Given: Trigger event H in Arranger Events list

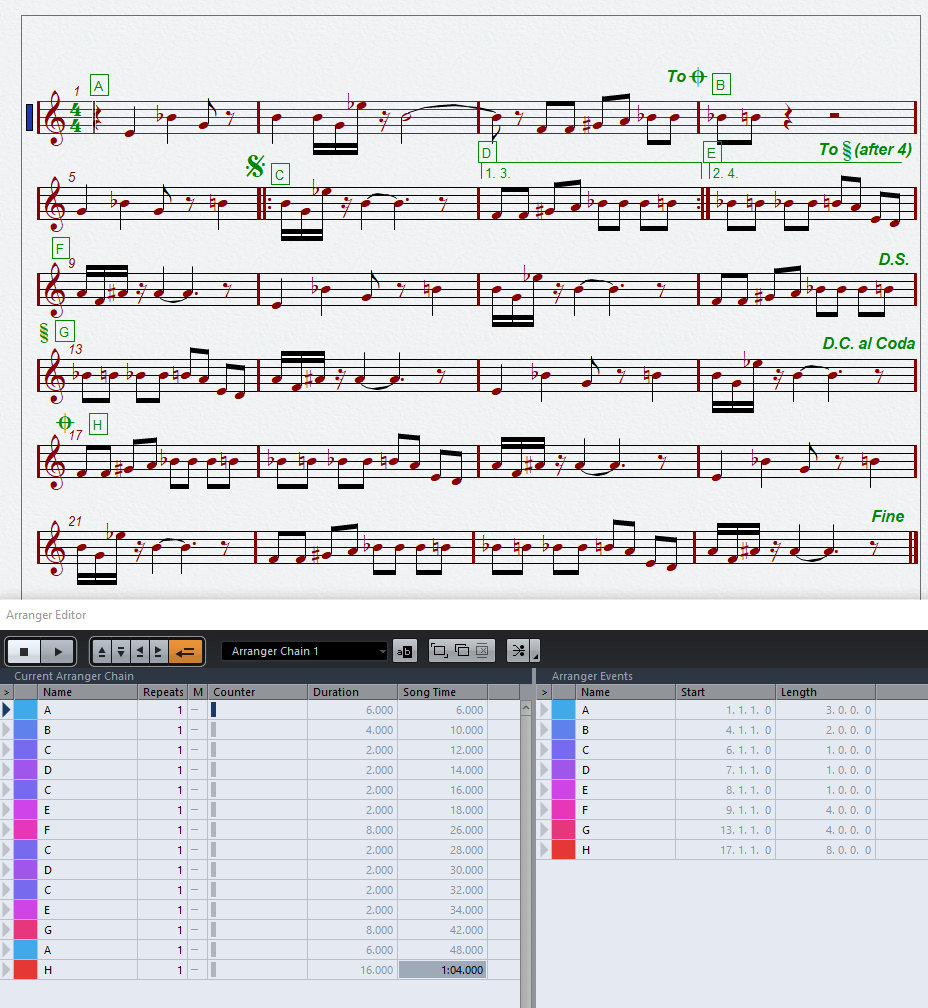Looking at the screenshot, I should tap(544, 850).
